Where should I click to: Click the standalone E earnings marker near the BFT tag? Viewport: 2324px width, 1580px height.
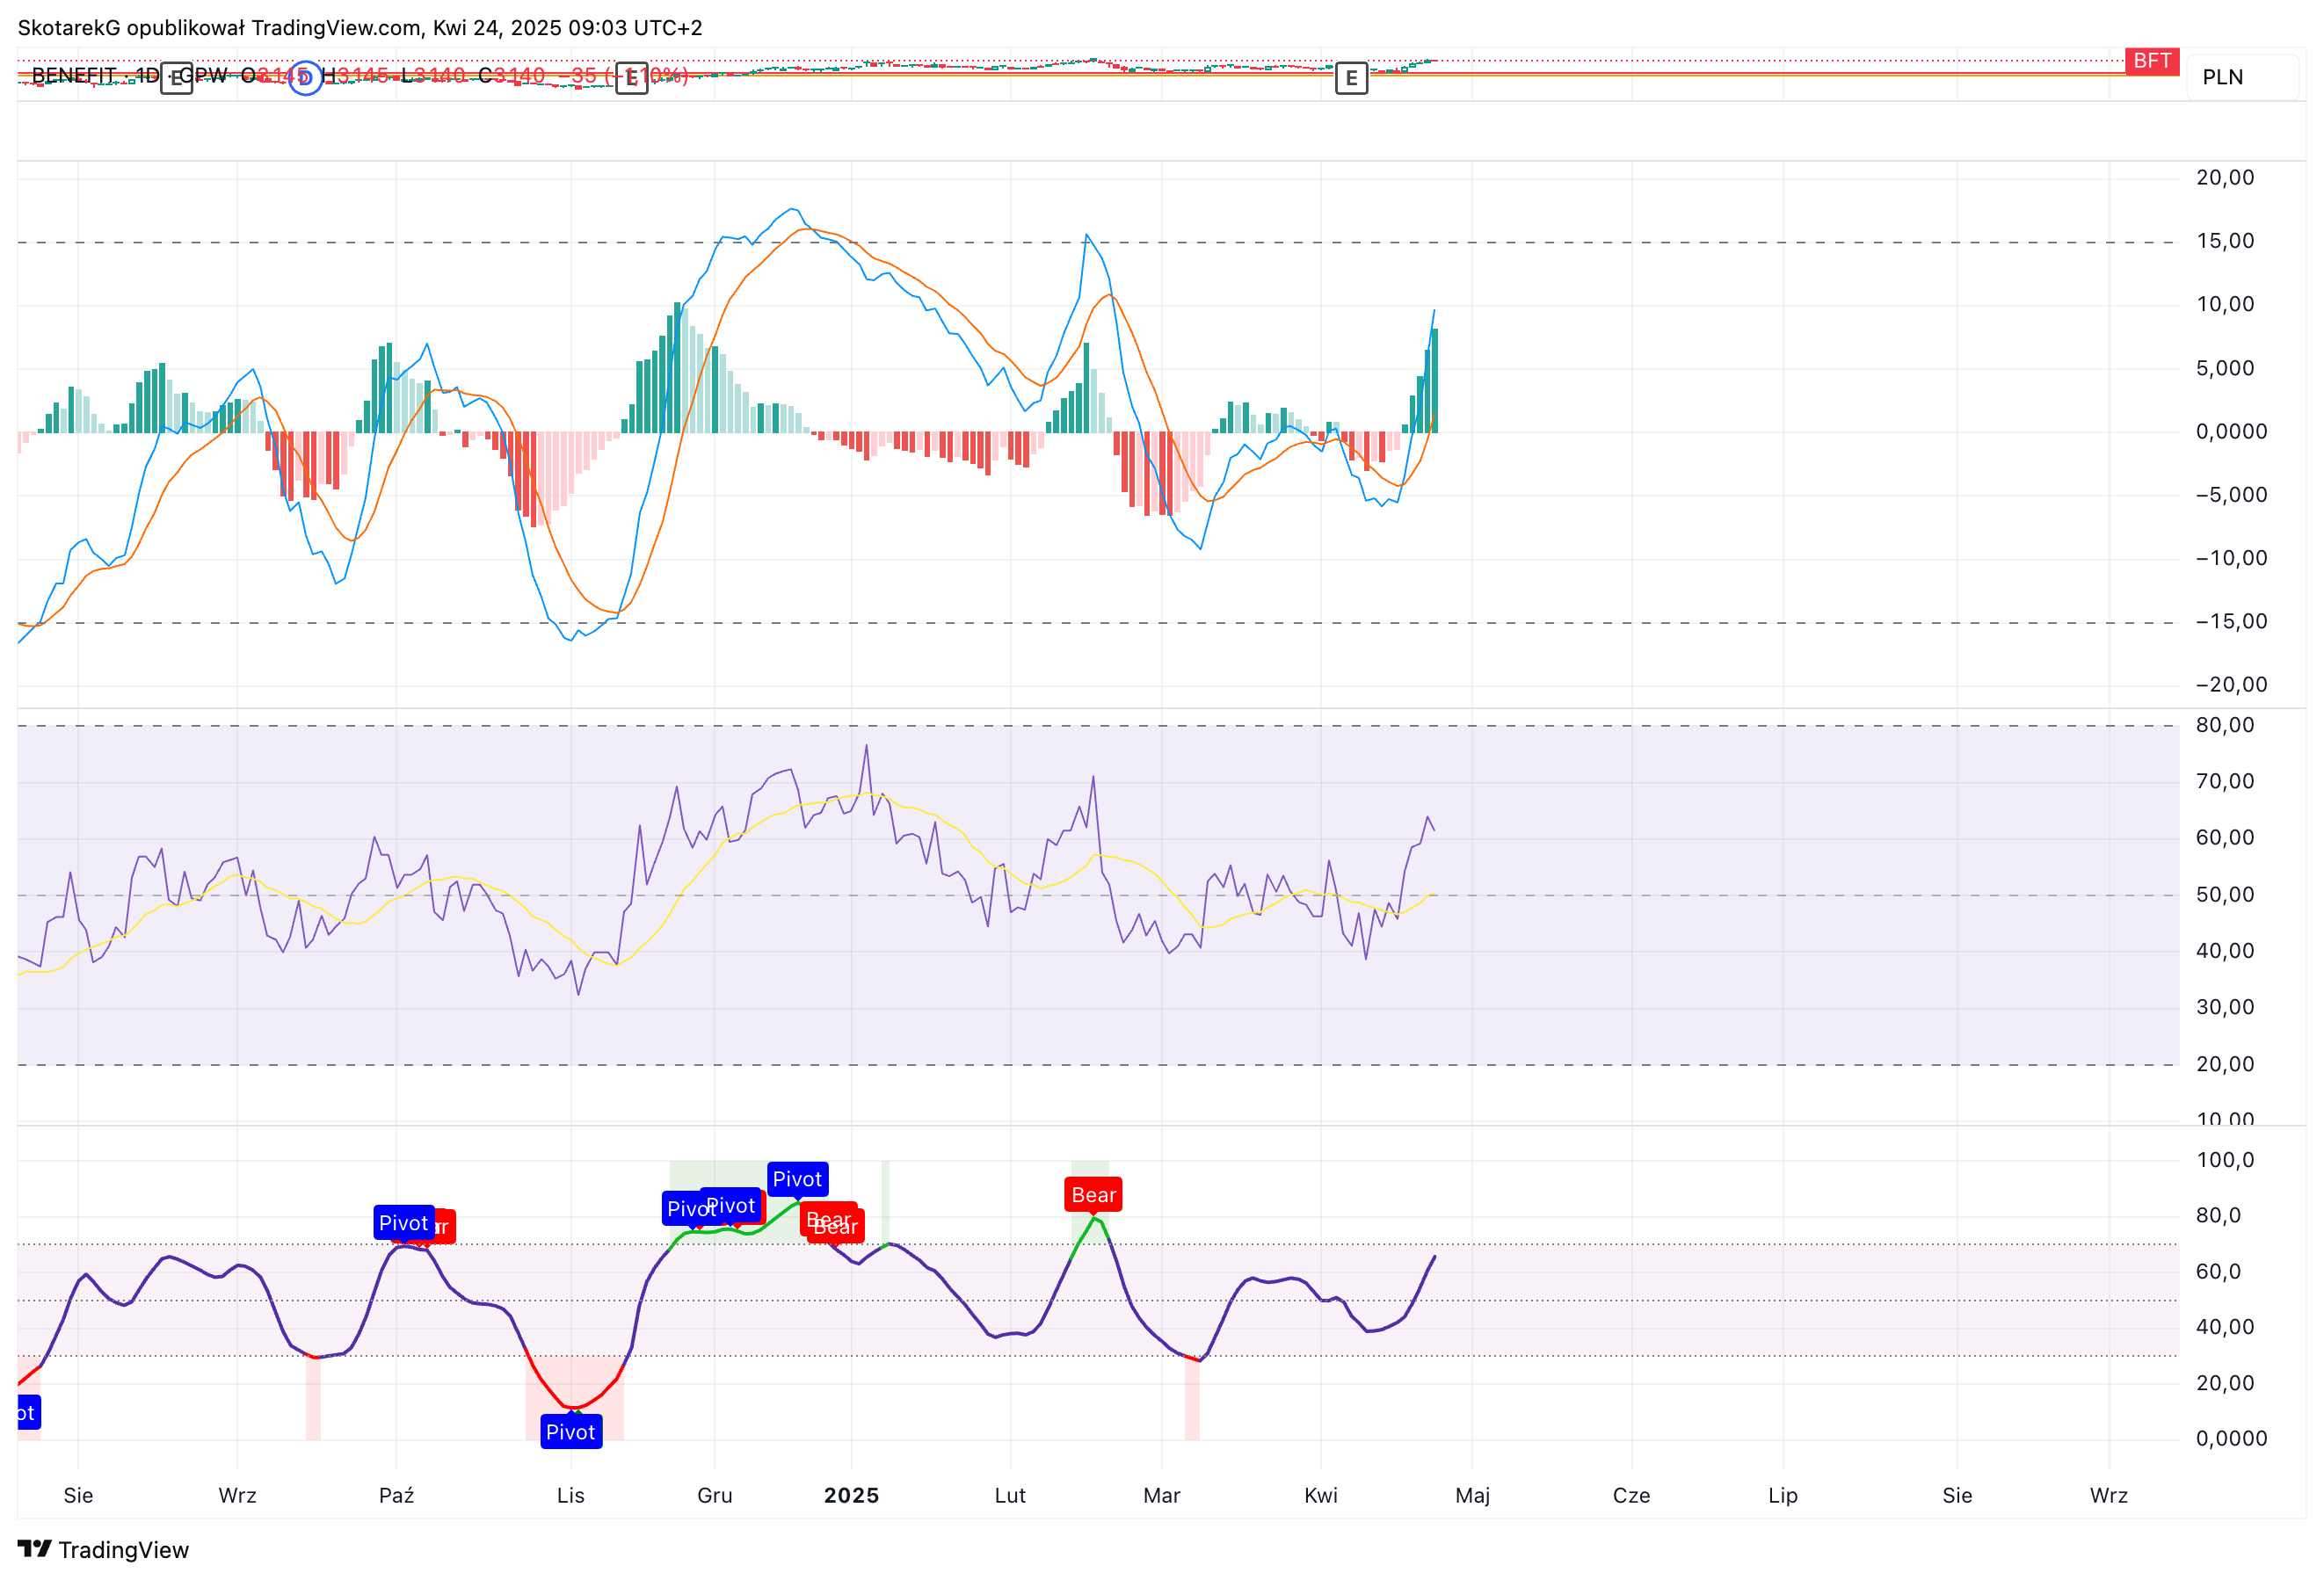coord(1351,77)
